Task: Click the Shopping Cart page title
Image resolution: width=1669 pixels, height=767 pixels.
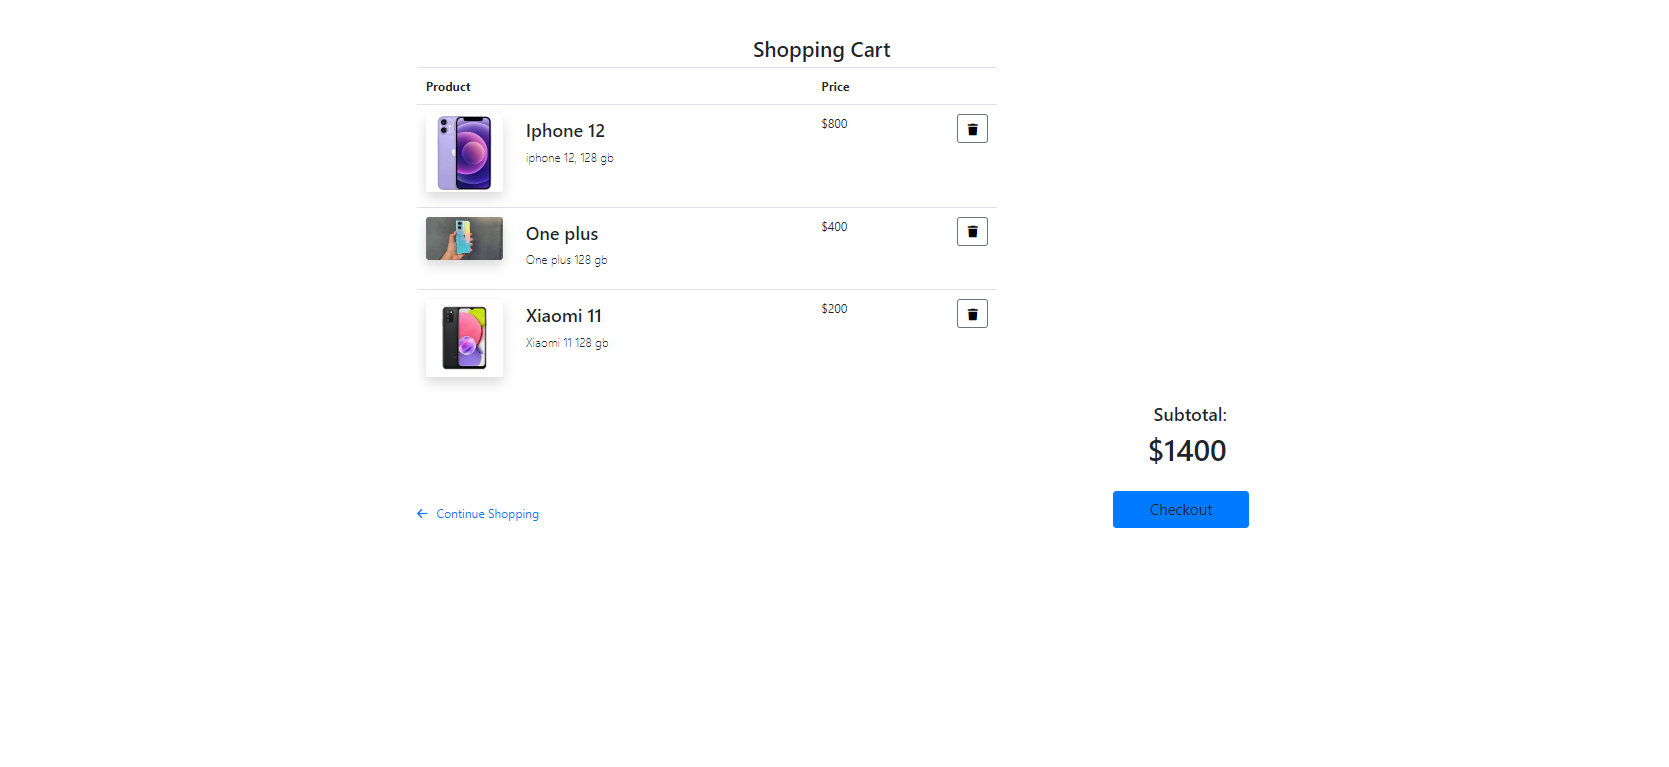Action: click(x=820, y=49)
